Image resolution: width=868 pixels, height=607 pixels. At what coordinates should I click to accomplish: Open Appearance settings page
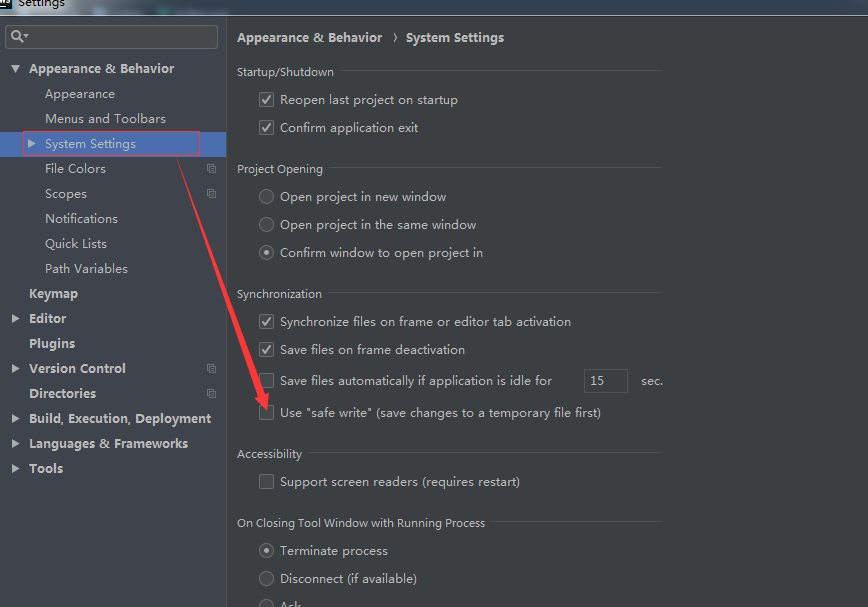[80, 94]
